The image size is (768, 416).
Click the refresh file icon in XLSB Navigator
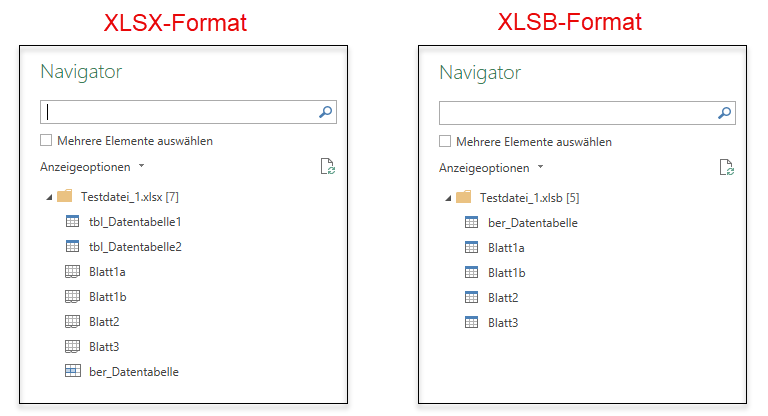tap(727, 168)
